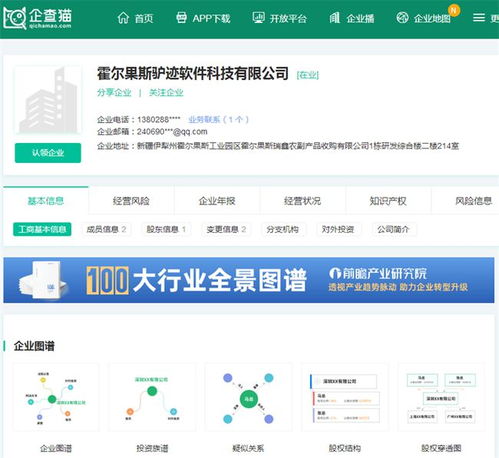The height and width of the screenshot is (458, 499).
Task: Click the 业务联系 (1个) link
Action: click(218, 119)
